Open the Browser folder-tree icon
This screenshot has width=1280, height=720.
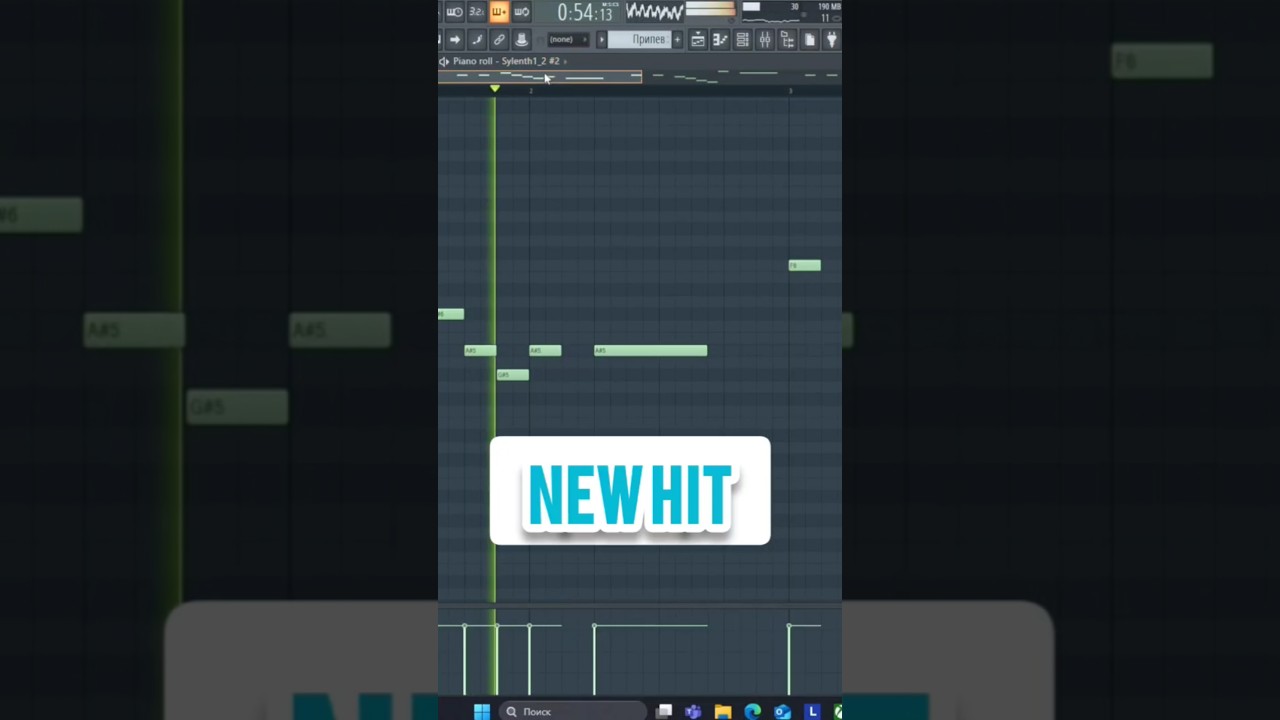(x=787, y=40)
